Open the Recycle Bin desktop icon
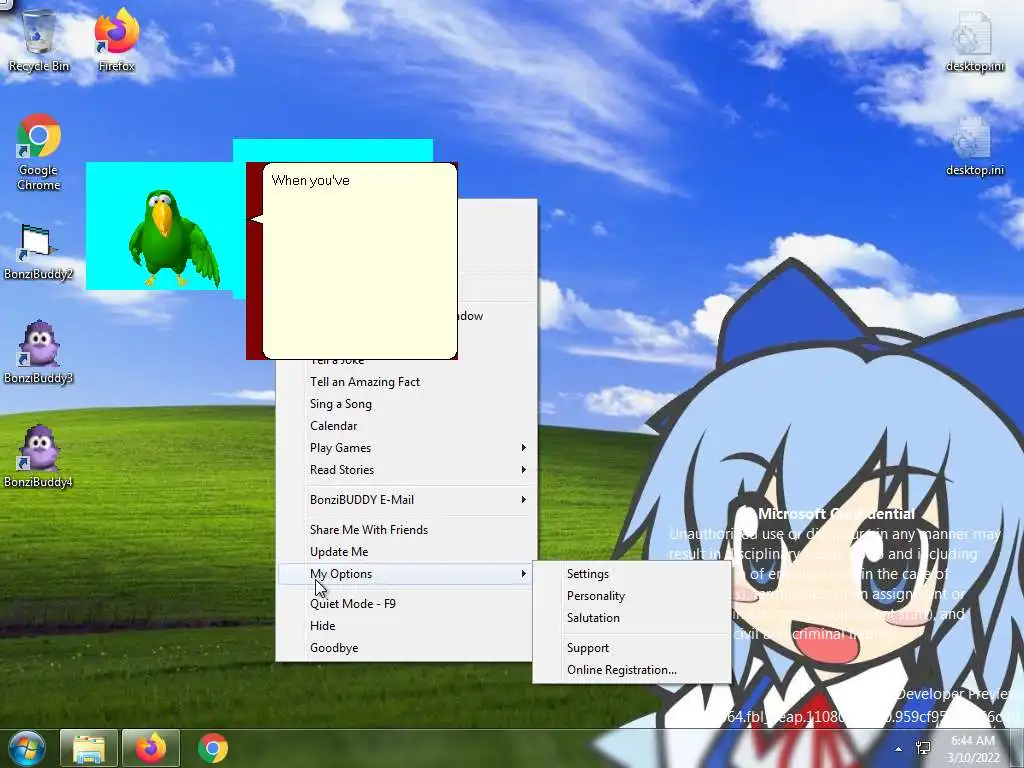Image resolution: width=1024 pixels, height=768 pixels. point(39,39)
